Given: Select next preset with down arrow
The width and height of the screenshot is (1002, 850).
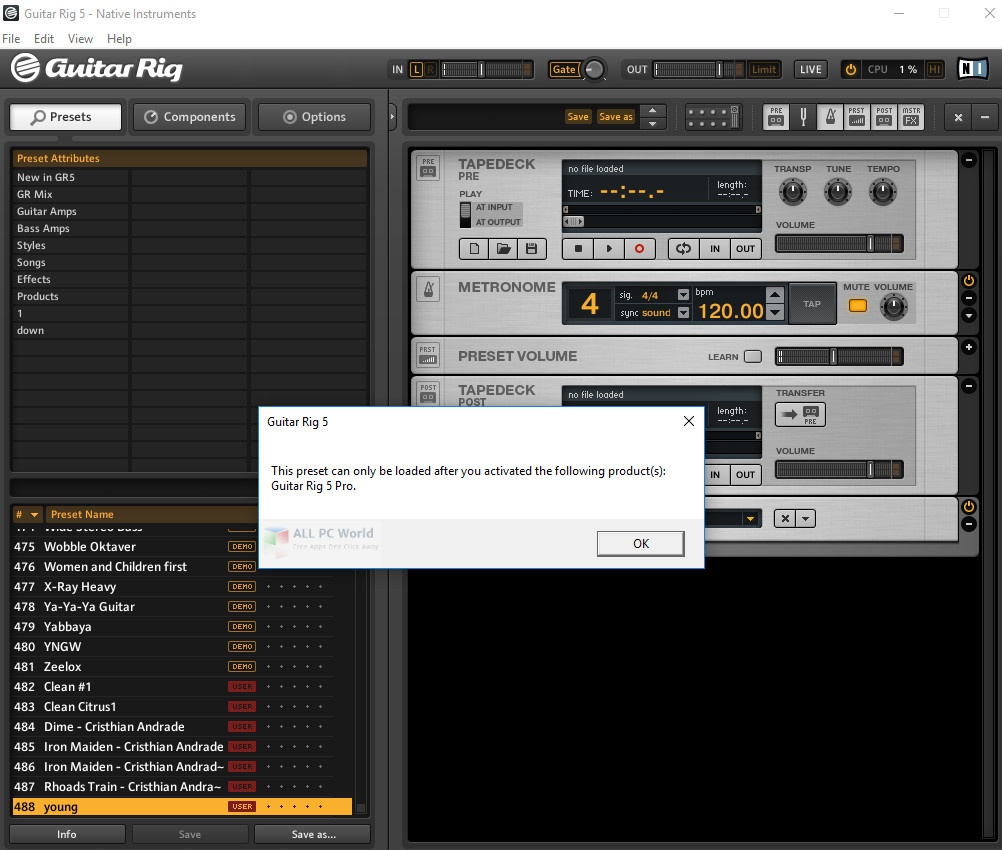Looking at the screenshot, I should pos(652,124).
